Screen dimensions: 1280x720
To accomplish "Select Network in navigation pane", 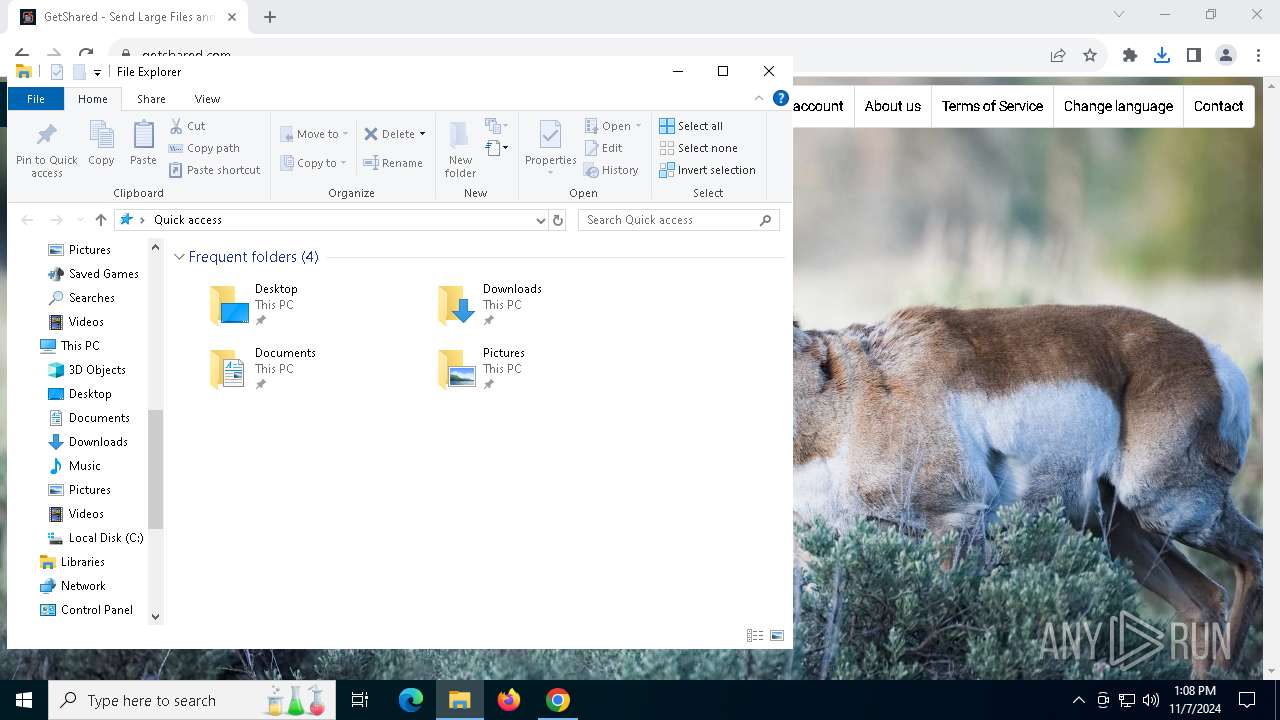I will pos(83,586).
